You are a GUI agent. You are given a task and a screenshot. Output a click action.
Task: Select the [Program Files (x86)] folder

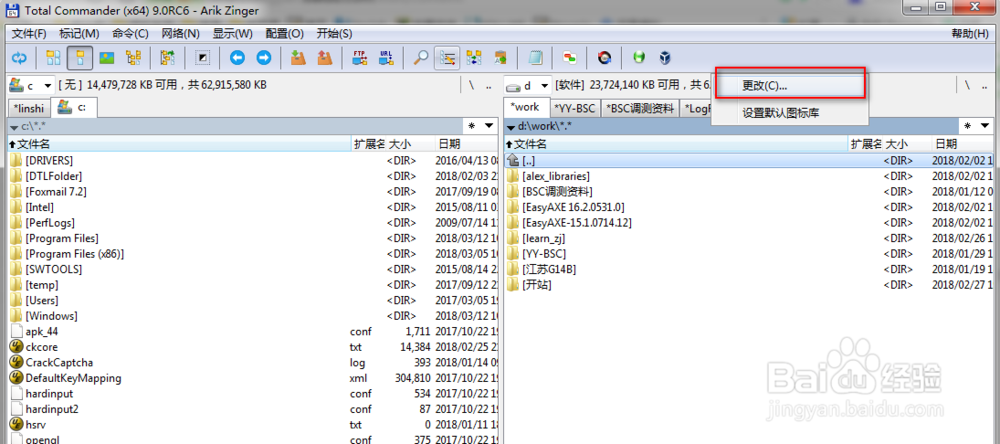253,254
